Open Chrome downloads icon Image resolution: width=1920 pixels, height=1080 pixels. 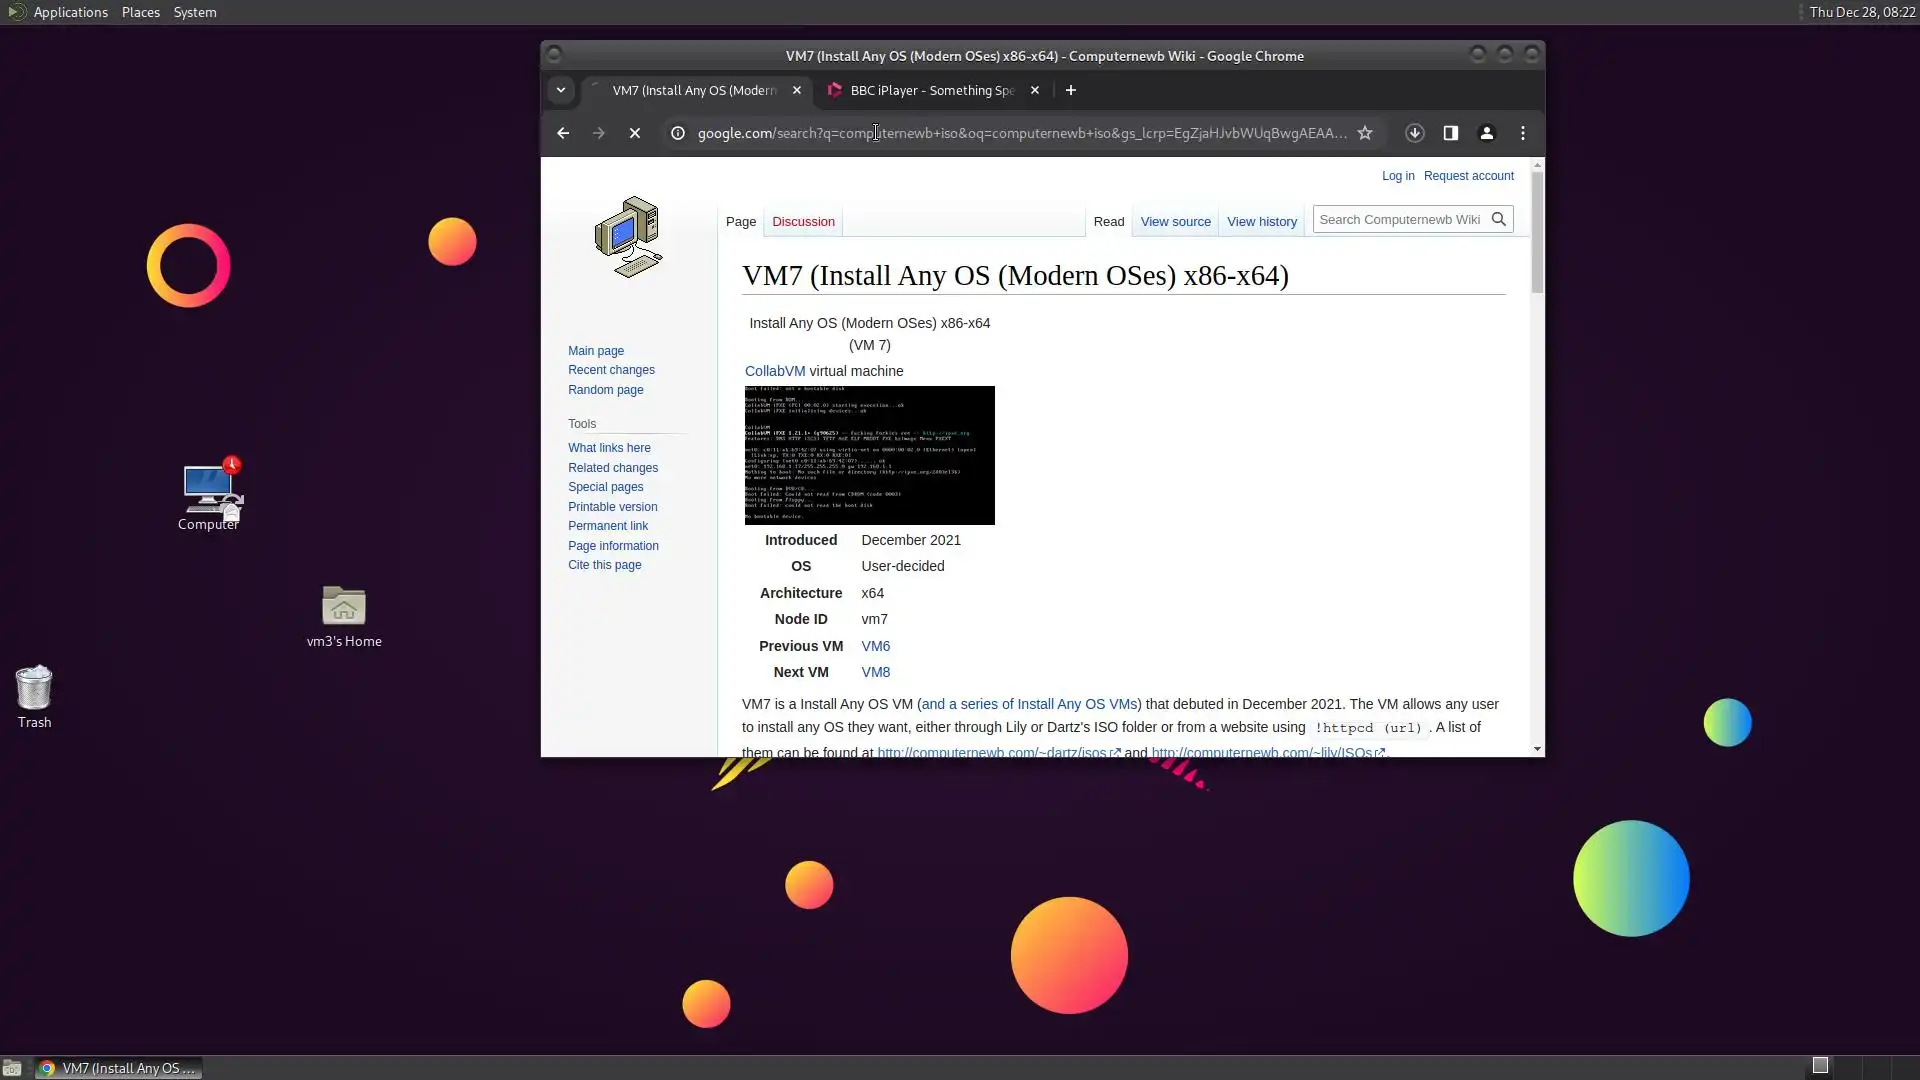[1414, 133]
